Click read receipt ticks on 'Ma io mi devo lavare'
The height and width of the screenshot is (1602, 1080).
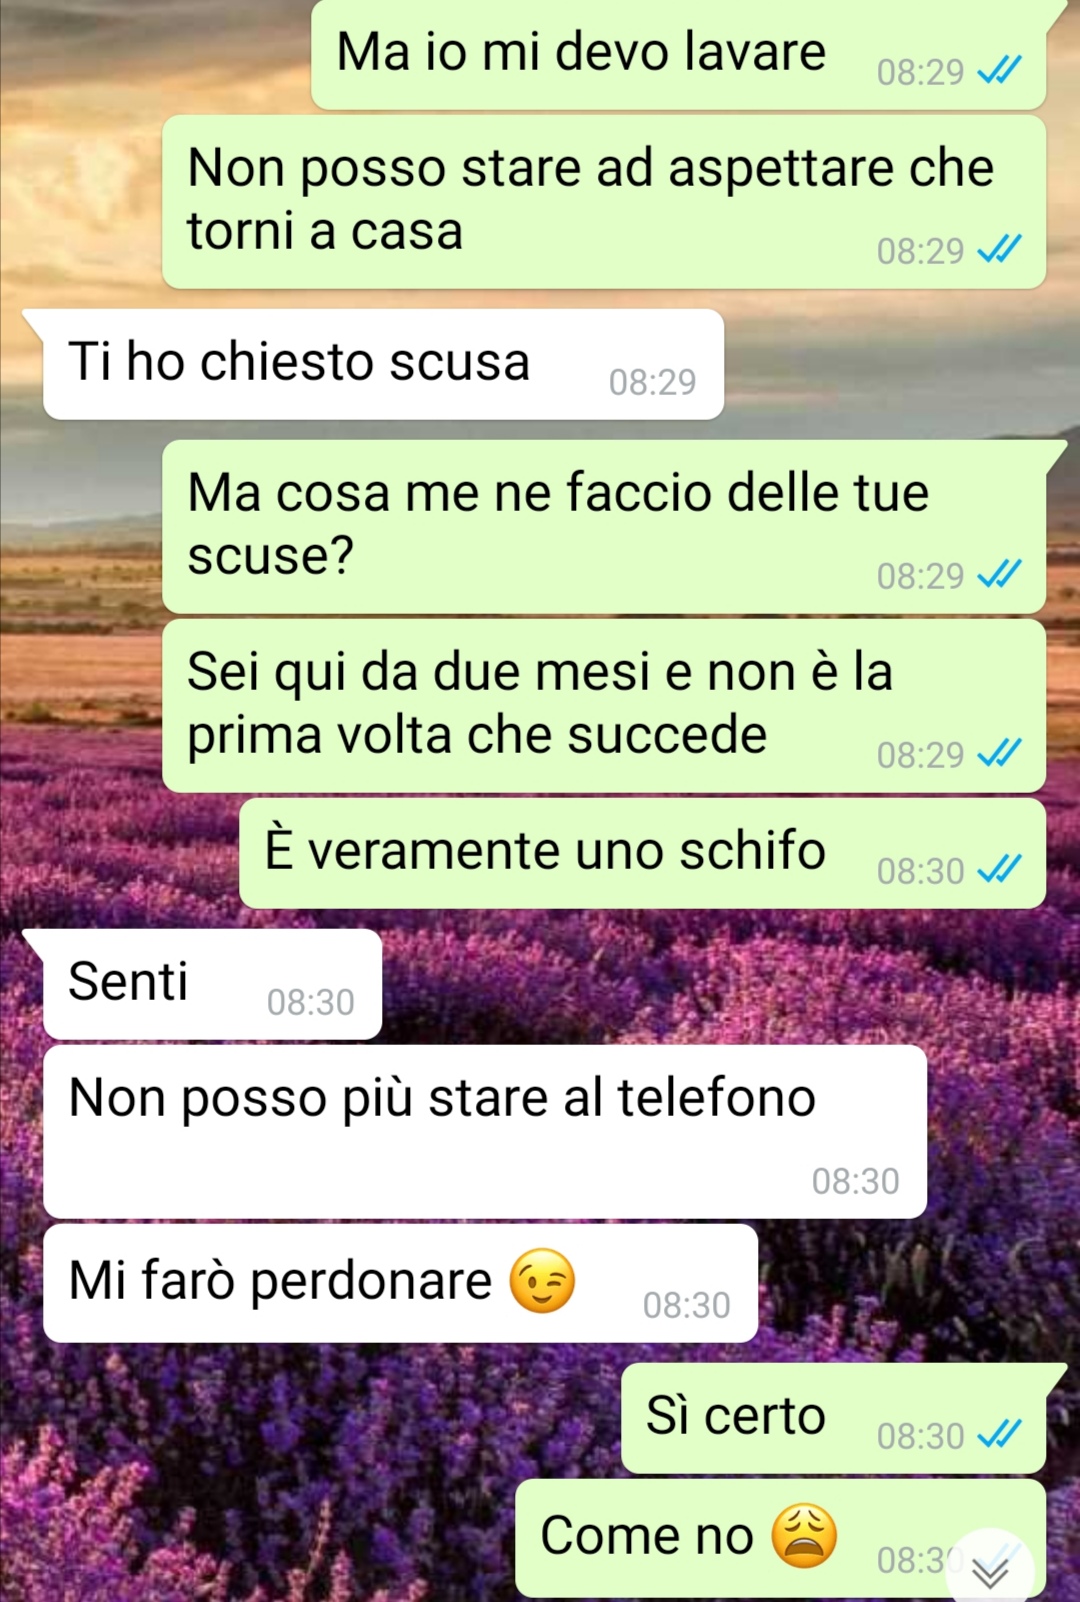999,71
